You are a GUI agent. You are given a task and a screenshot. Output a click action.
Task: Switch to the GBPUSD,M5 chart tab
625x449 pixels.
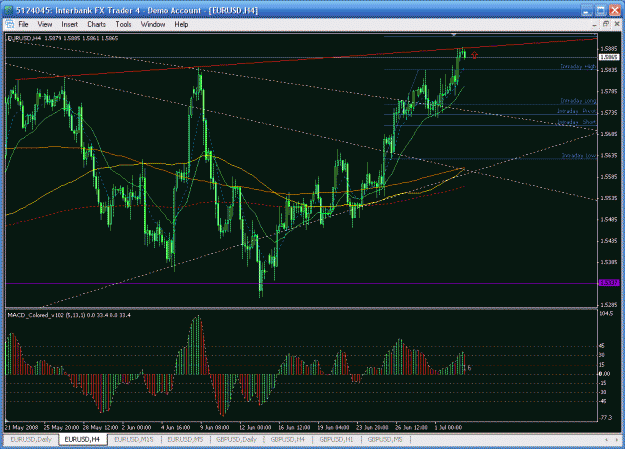pyautogui.click(x=385, y=439)
